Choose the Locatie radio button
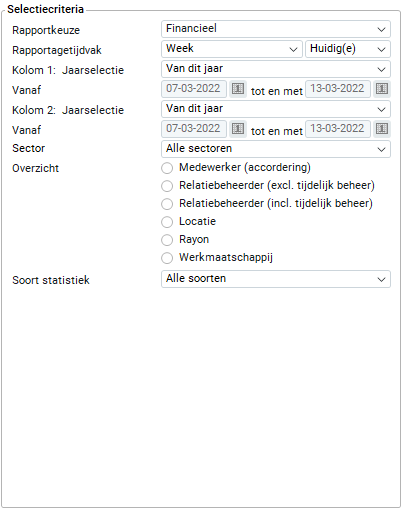This screenshot has width=406, height=510. [167, 222]
